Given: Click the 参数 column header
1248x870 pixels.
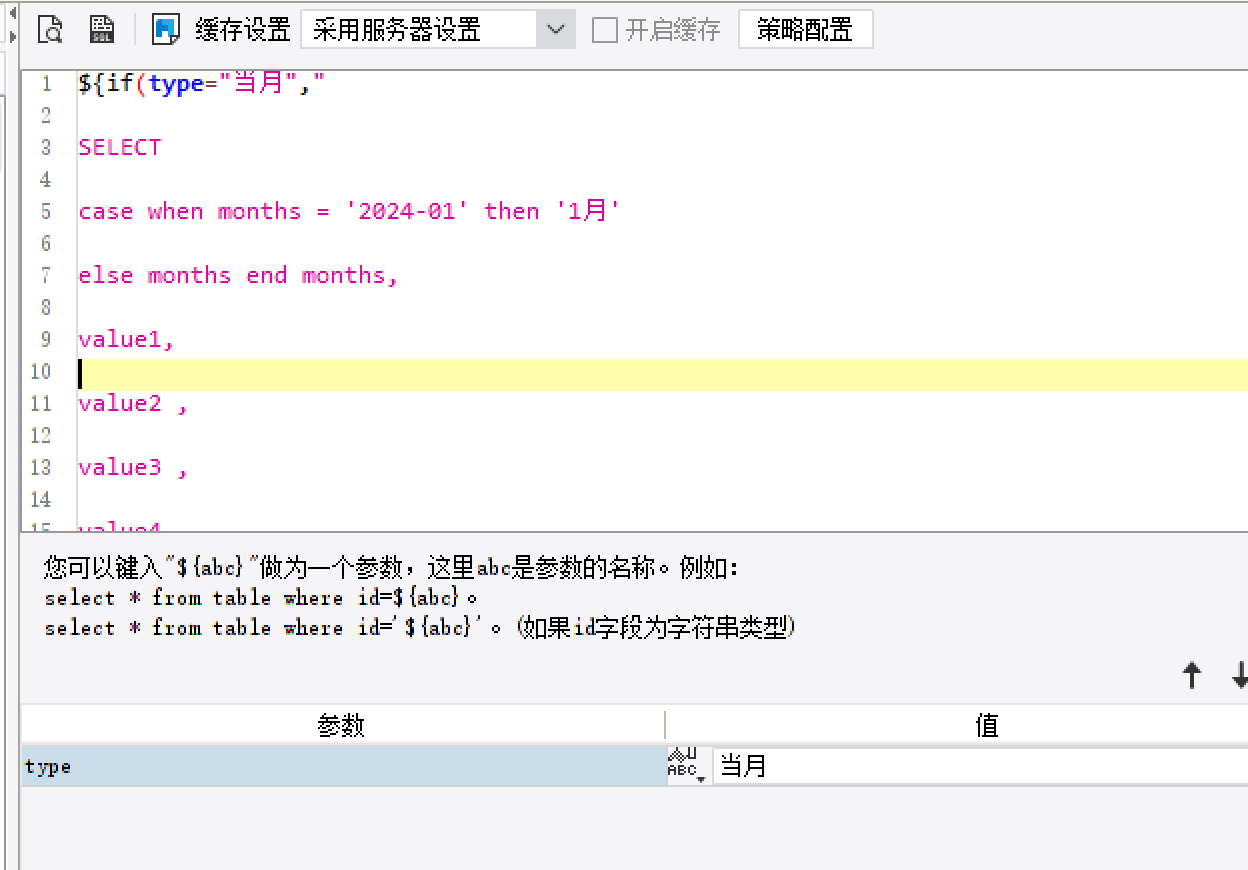Looking at the screenshot, I should click(x=342, y=726).
